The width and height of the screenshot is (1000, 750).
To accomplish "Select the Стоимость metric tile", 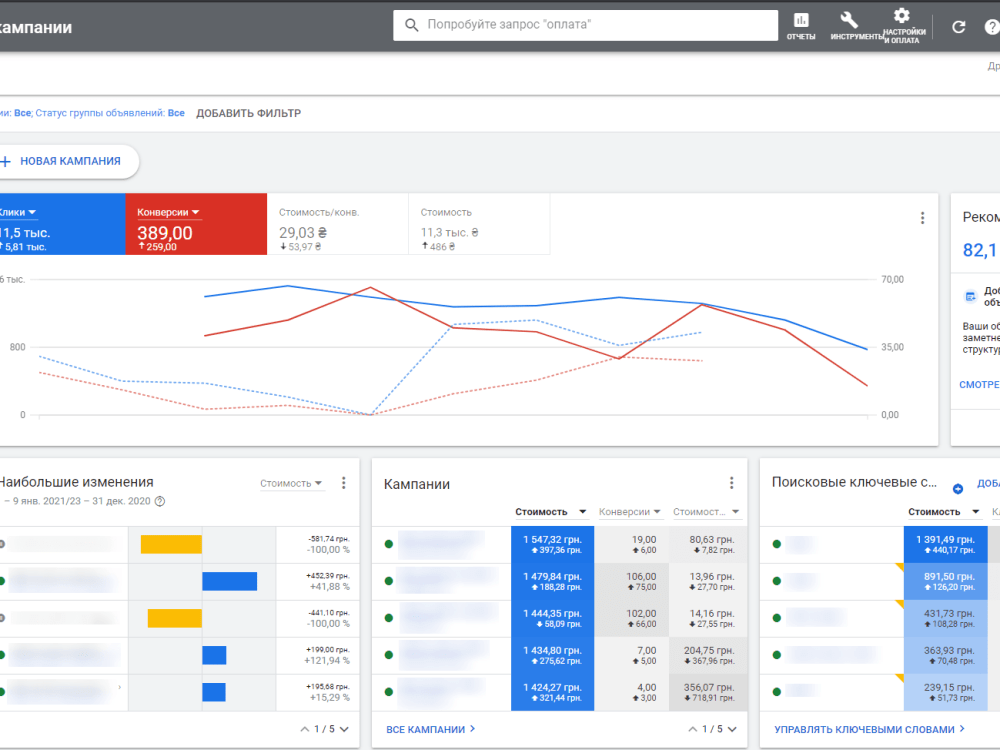I will (479, 224).
